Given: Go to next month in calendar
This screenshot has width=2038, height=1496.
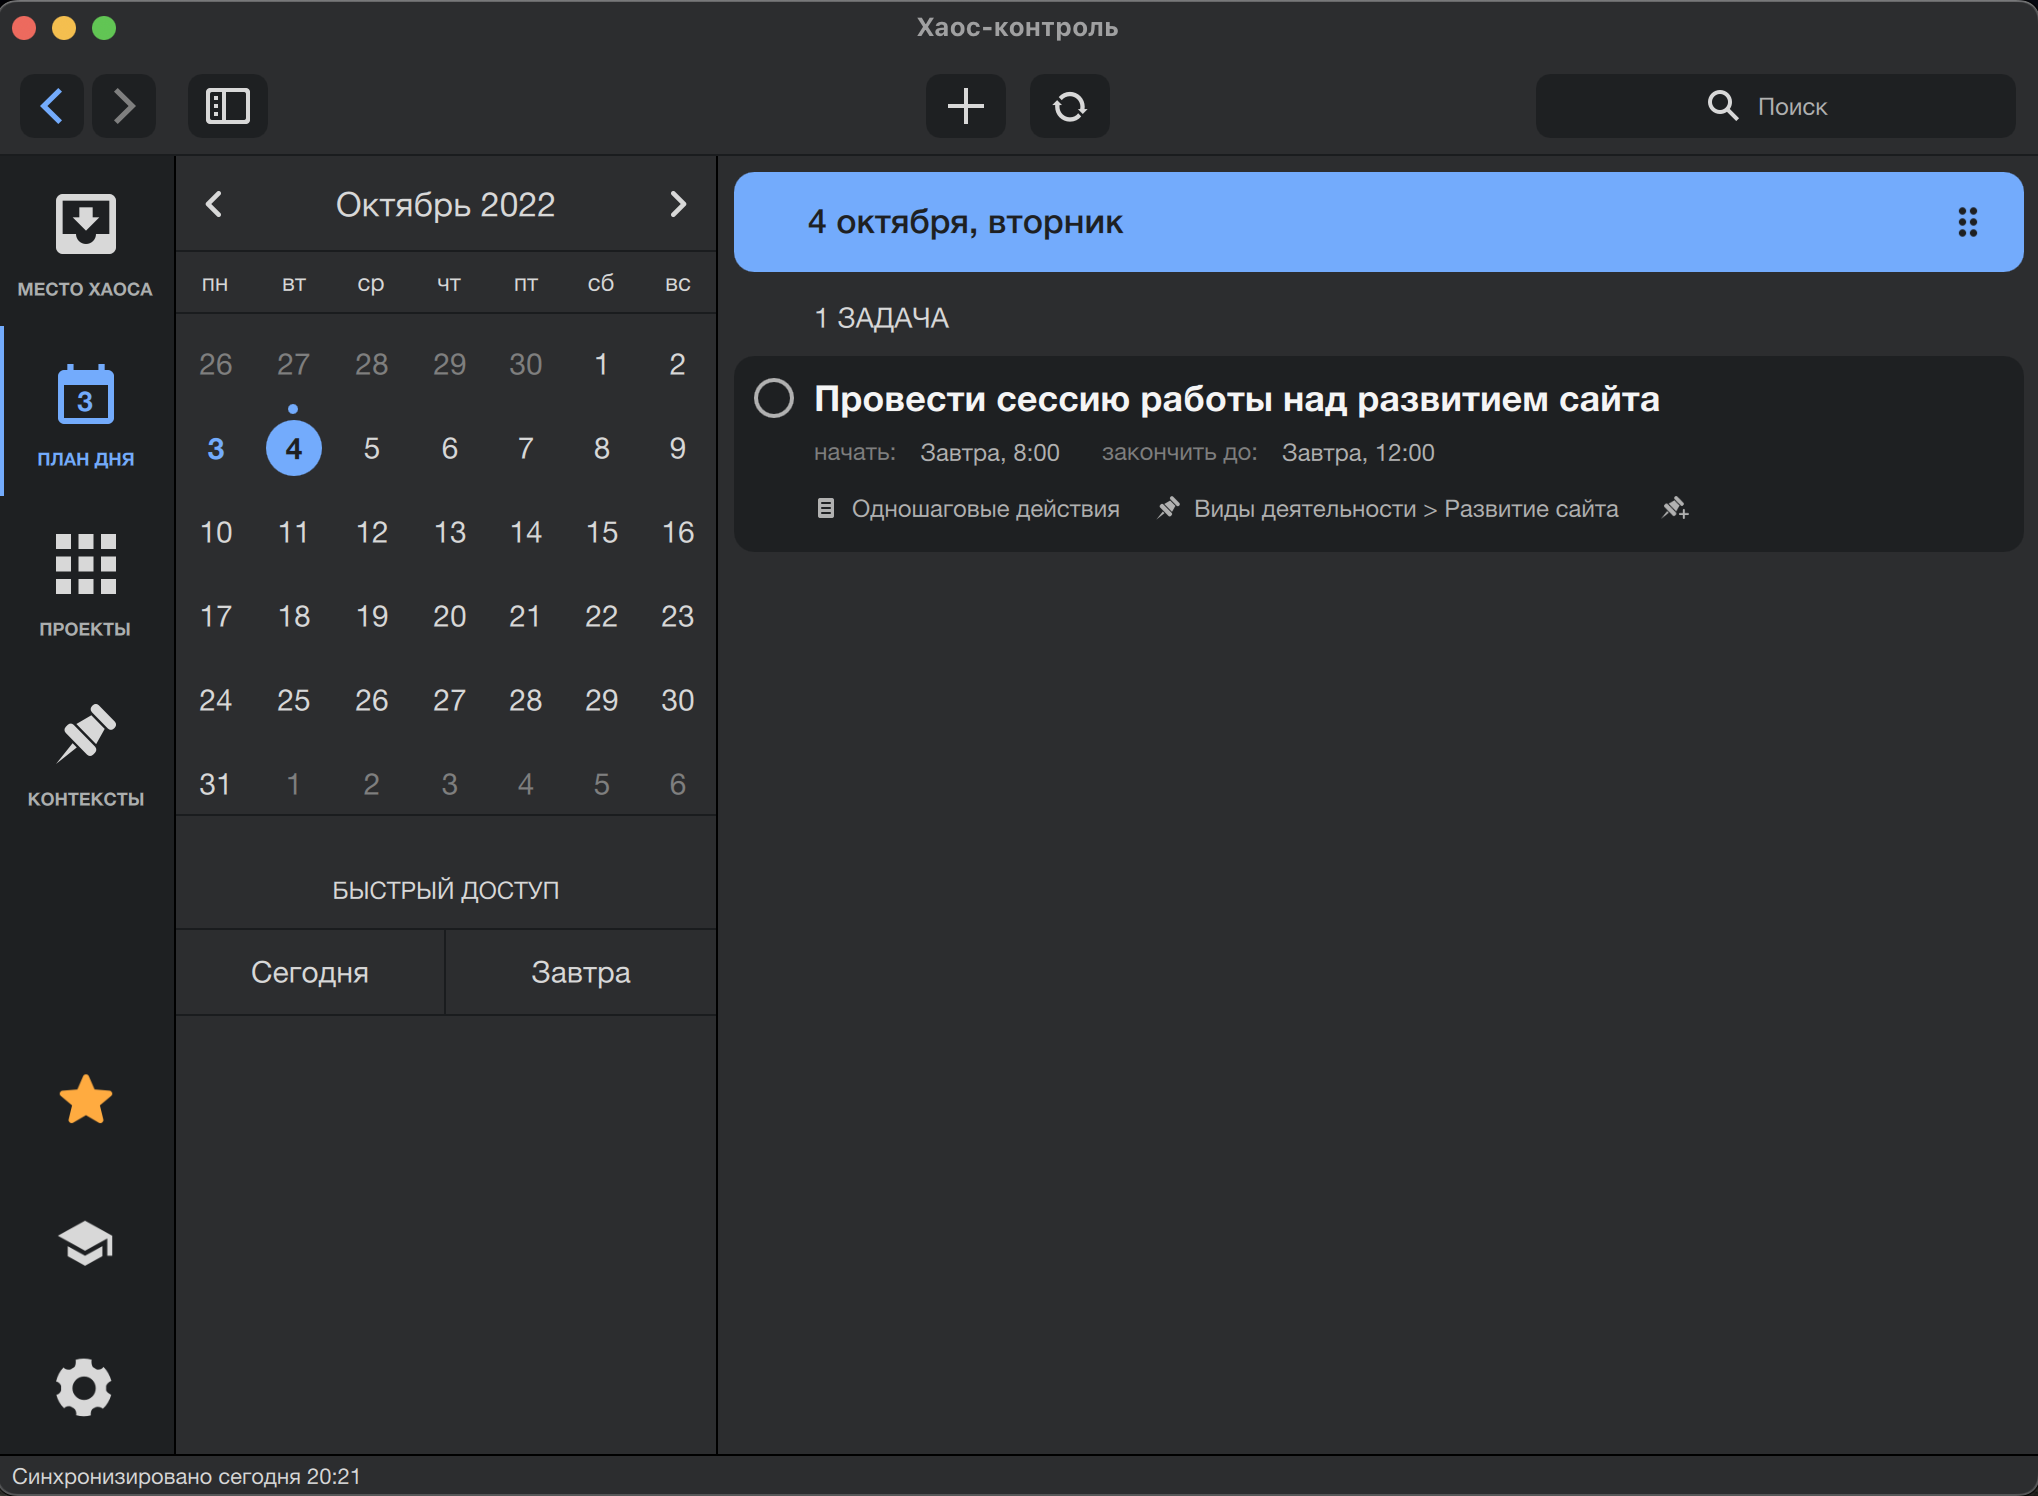Looking at the screenshot, I should (678, 204).
